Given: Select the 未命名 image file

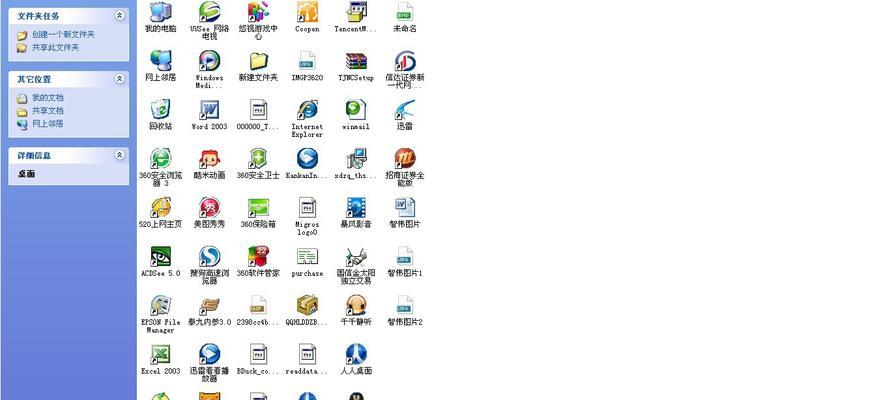Looking at the screenshot, I should (405, 12).
